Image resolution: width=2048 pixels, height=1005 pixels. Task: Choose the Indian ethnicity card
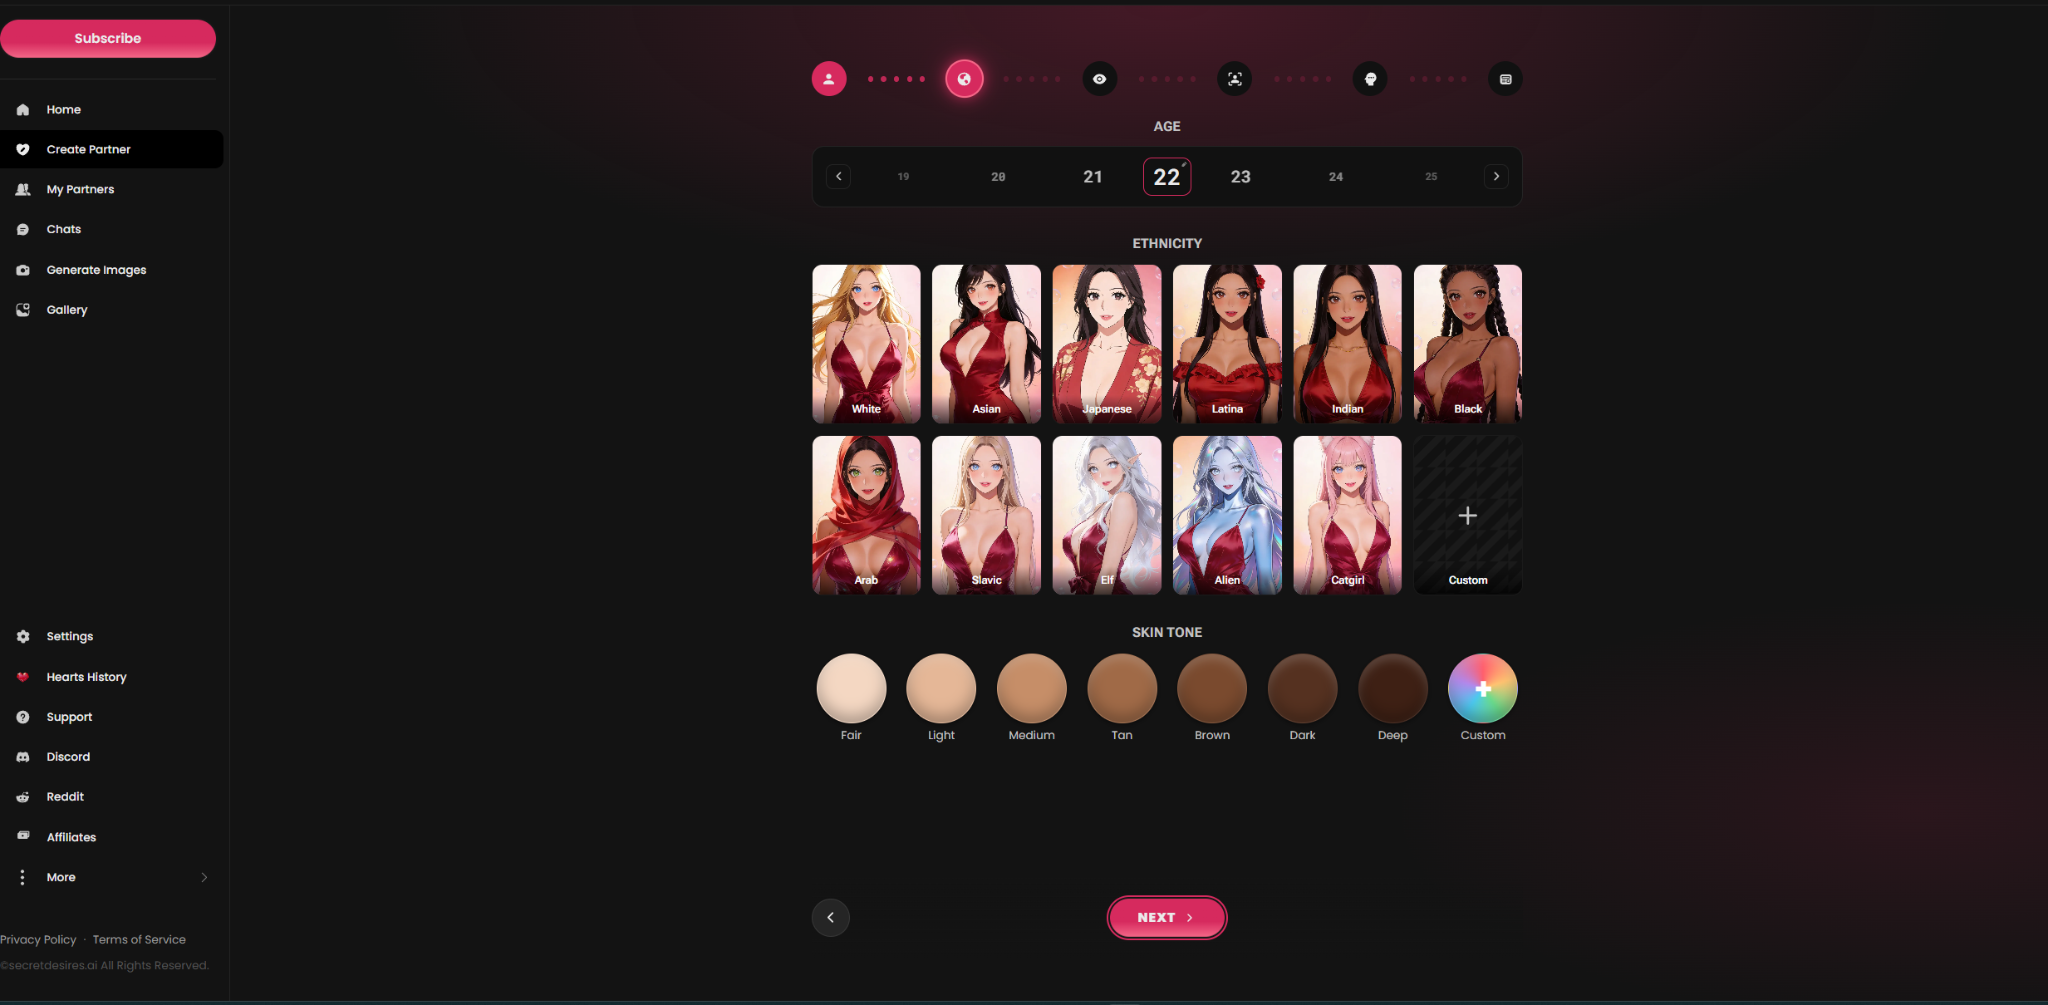1347,344
